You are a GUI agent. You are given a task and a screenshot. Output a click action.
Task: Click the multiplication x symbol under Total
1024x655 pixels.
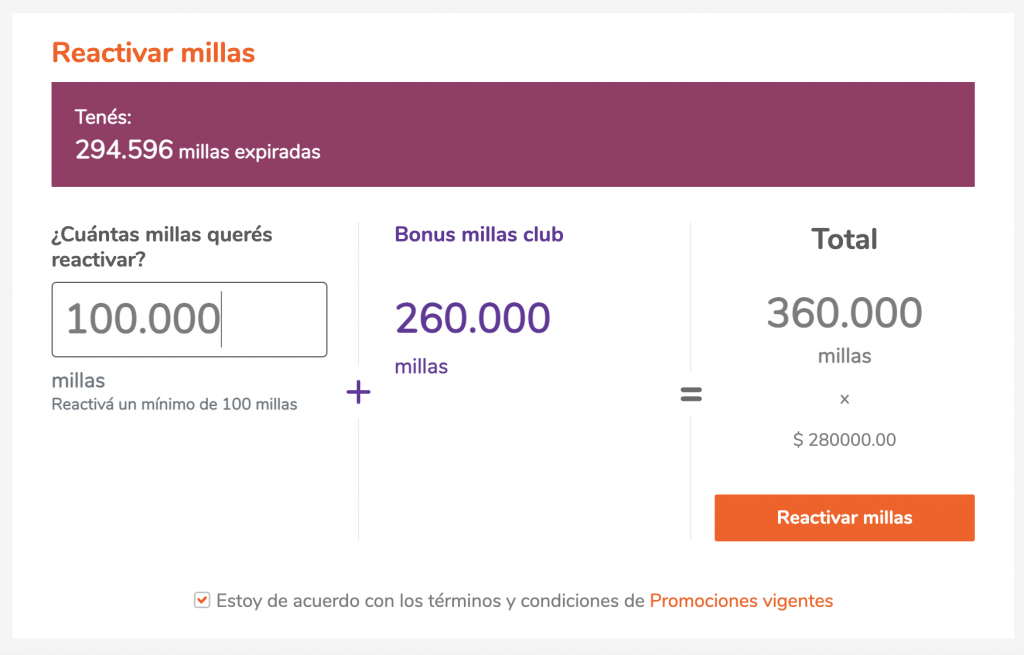click(844, 399)
